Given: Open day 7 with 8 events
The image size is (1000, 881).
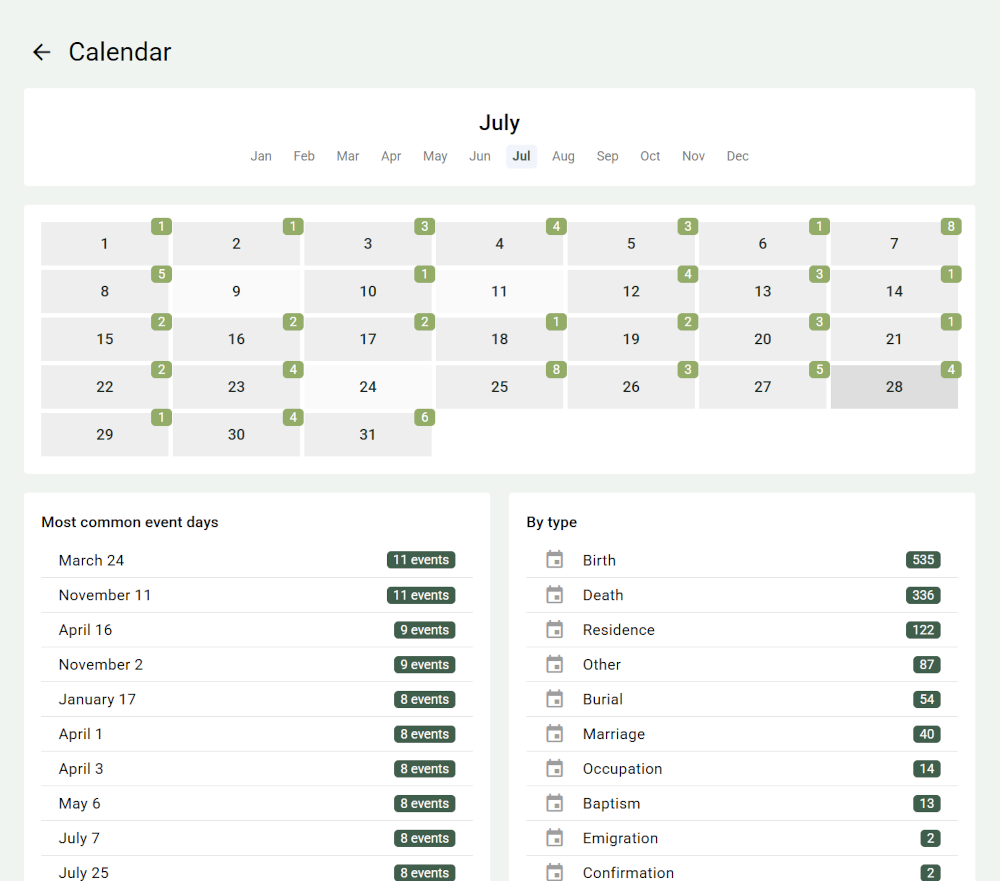Looking at the screenshot, I should (x=894, y=244).
